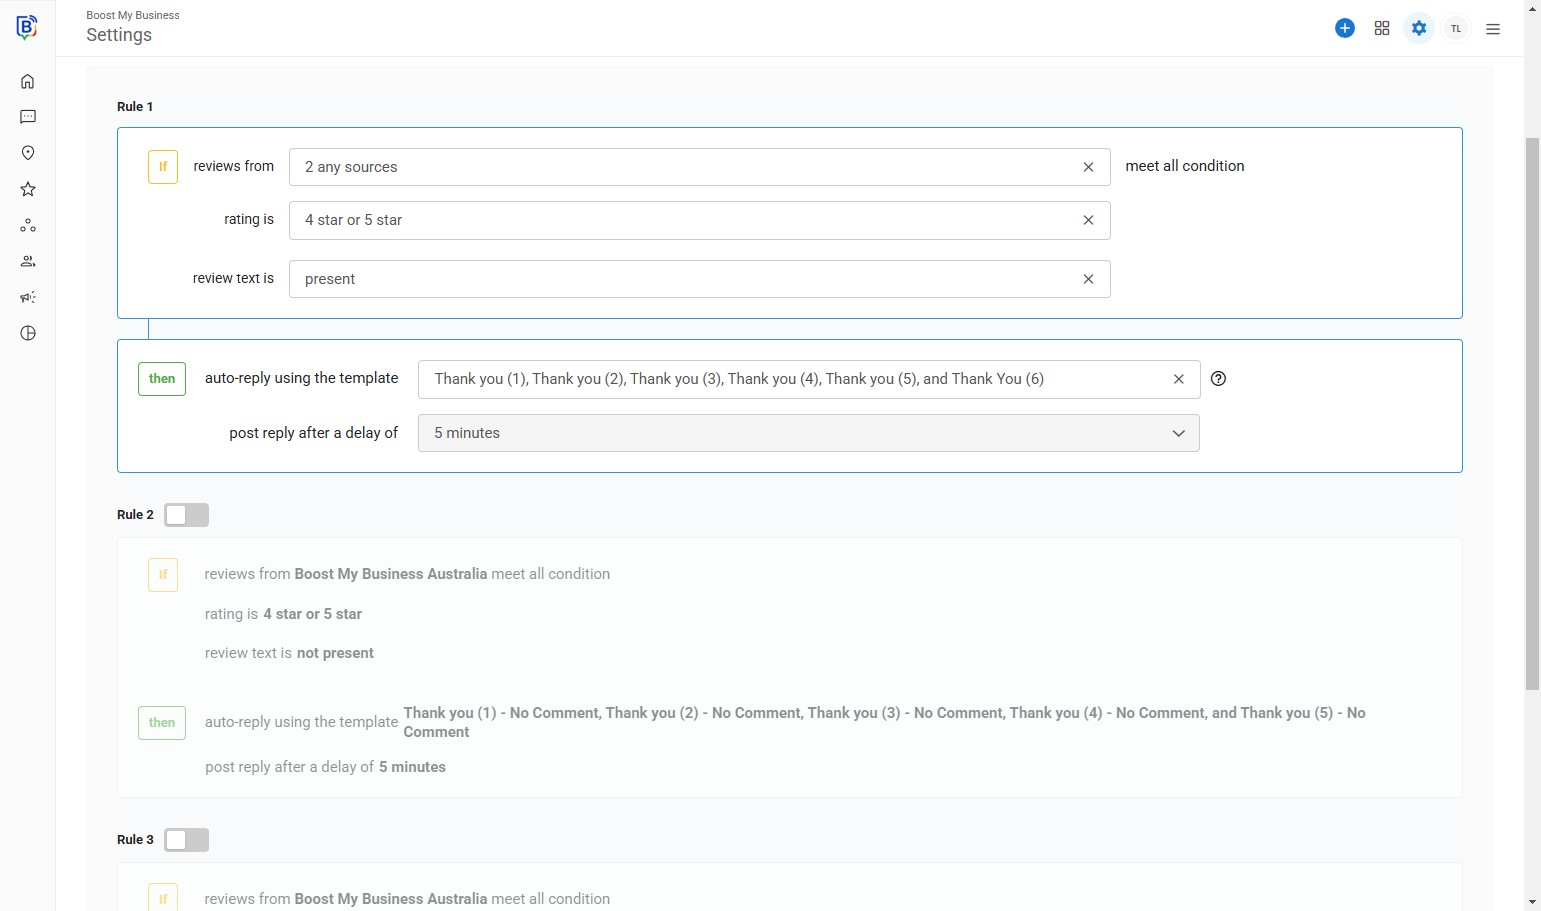Open the pie chart reports sidebar icon

(28, 333)
